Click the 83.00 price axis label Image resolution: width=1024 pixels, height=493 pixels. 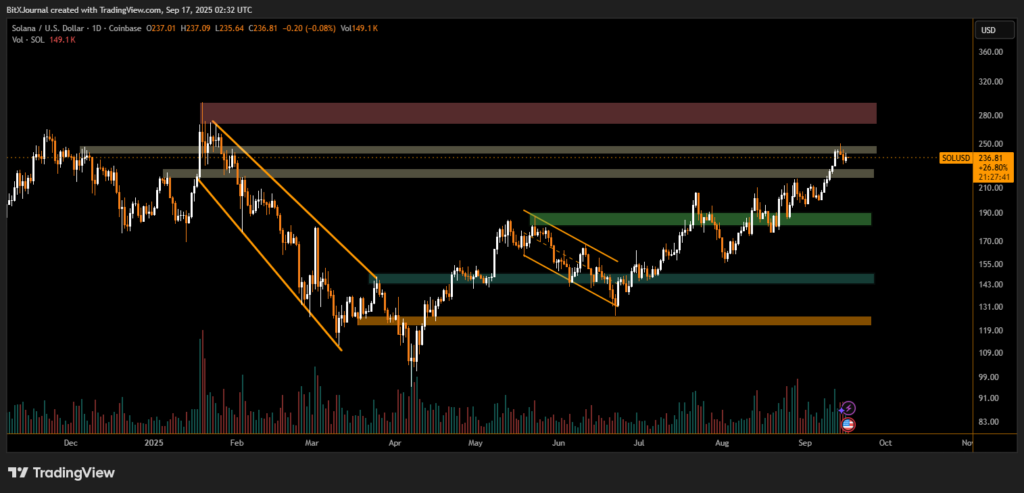click(990, 422)
